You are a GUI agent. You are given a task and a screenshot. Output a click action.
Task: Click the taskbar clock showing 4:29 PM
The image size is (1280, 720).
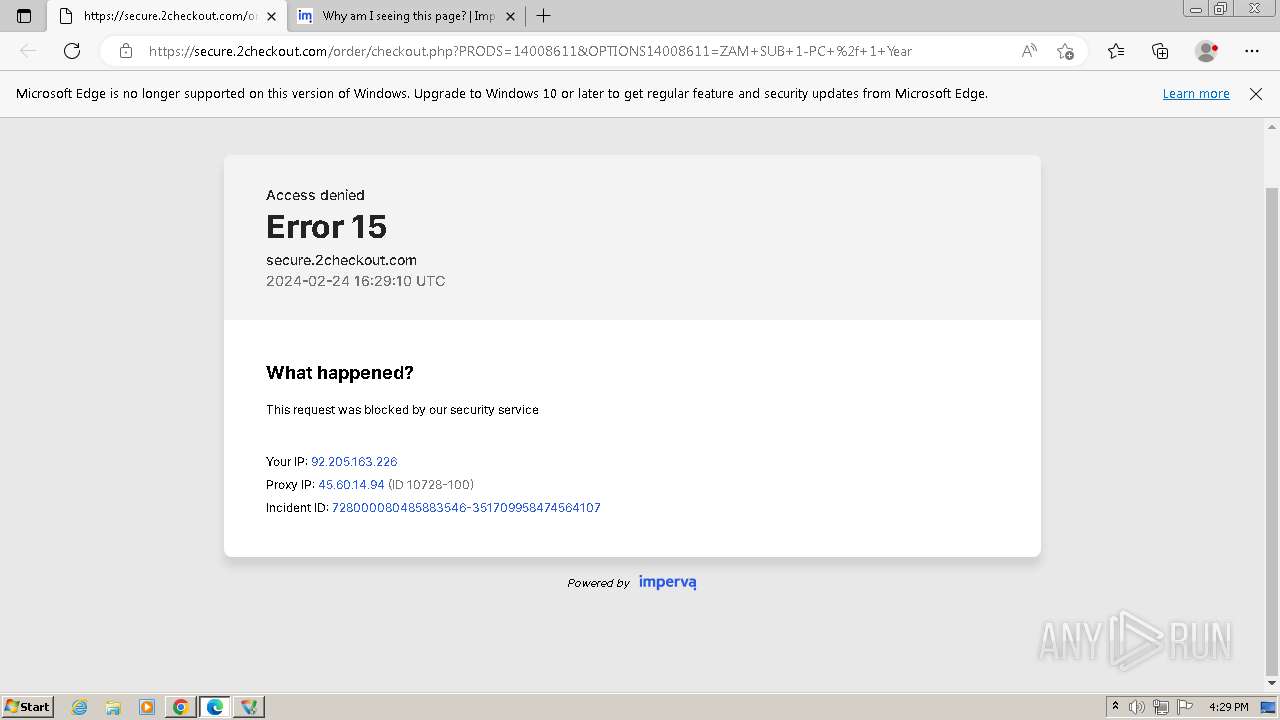pos(1228,707)
